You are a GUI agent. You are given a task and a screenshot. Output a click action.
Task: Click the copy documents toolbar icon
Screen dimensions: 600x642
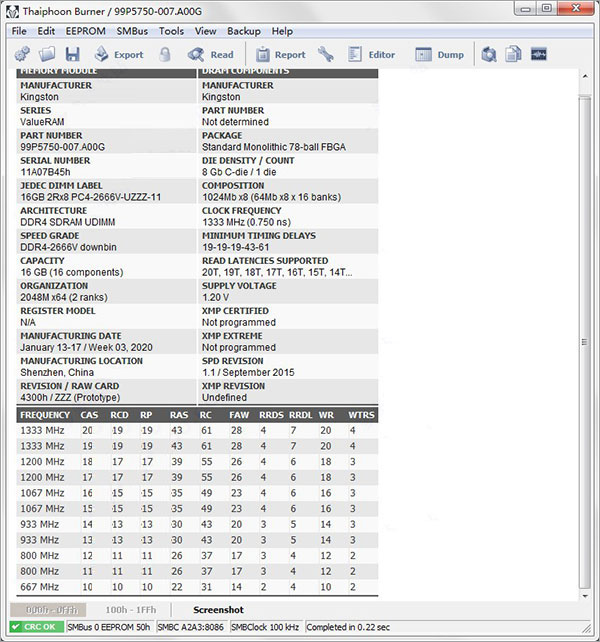(x=514, y=55)
